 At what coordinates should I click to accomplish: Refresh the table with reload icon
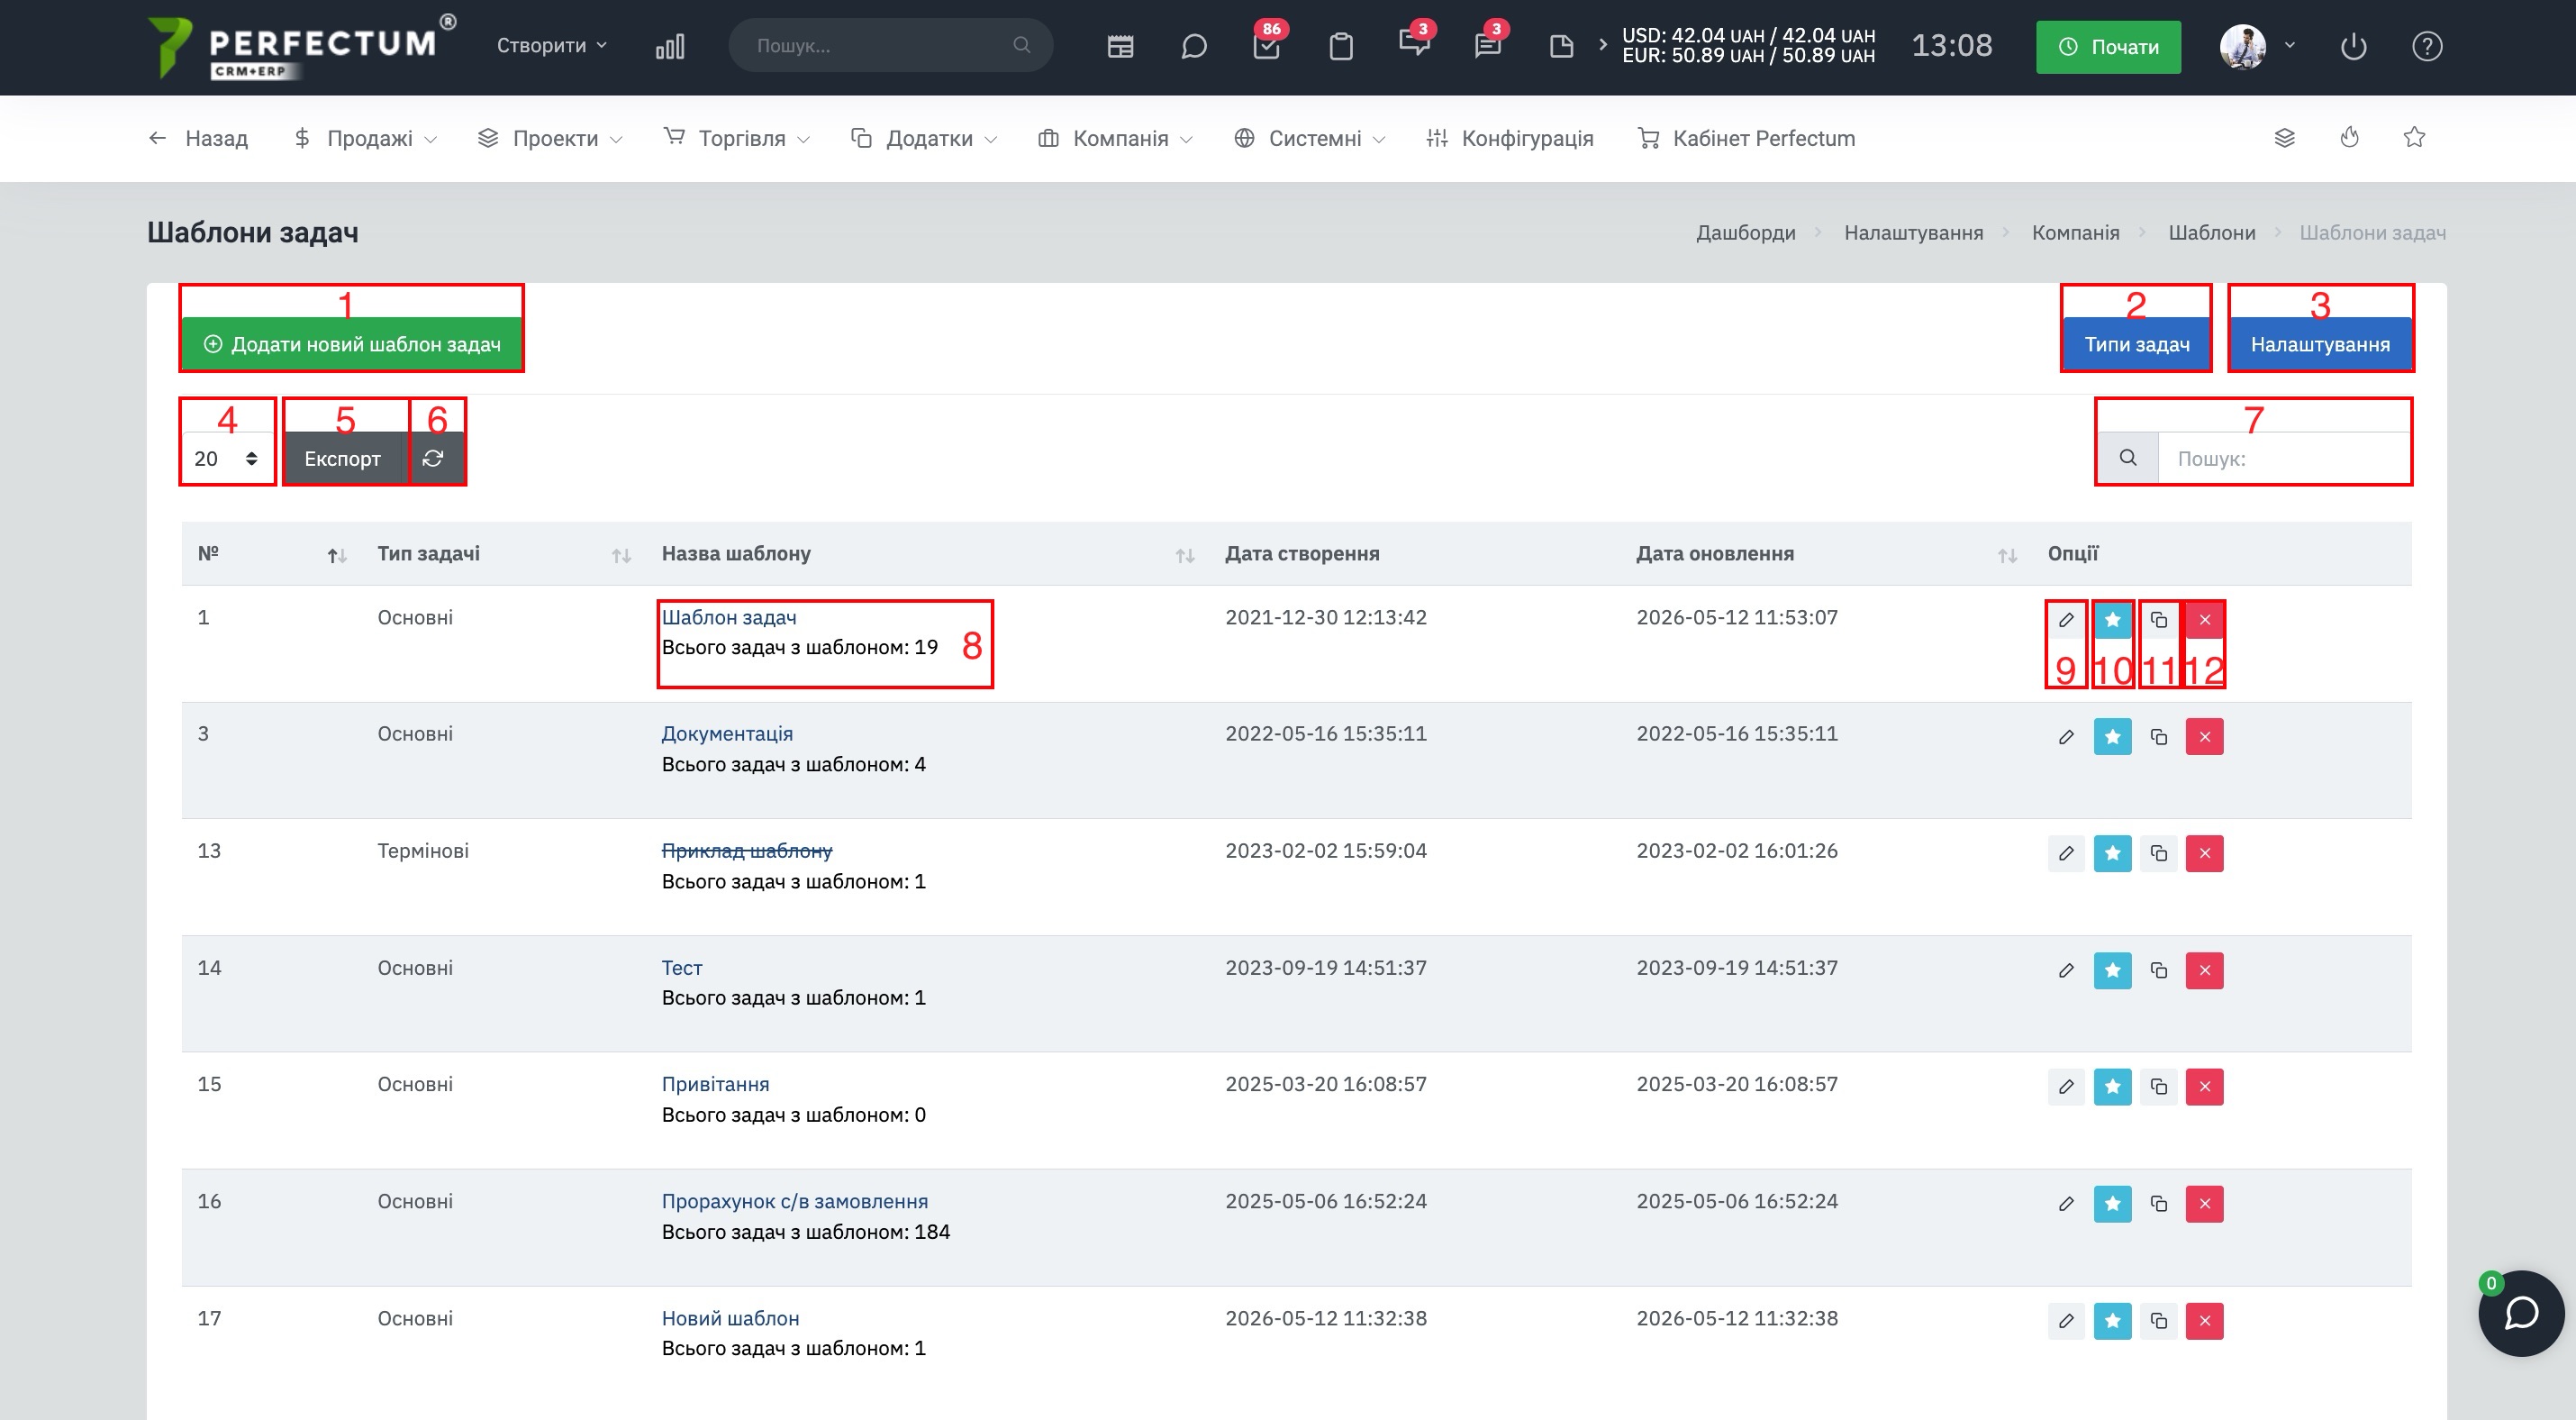point(434,458)
